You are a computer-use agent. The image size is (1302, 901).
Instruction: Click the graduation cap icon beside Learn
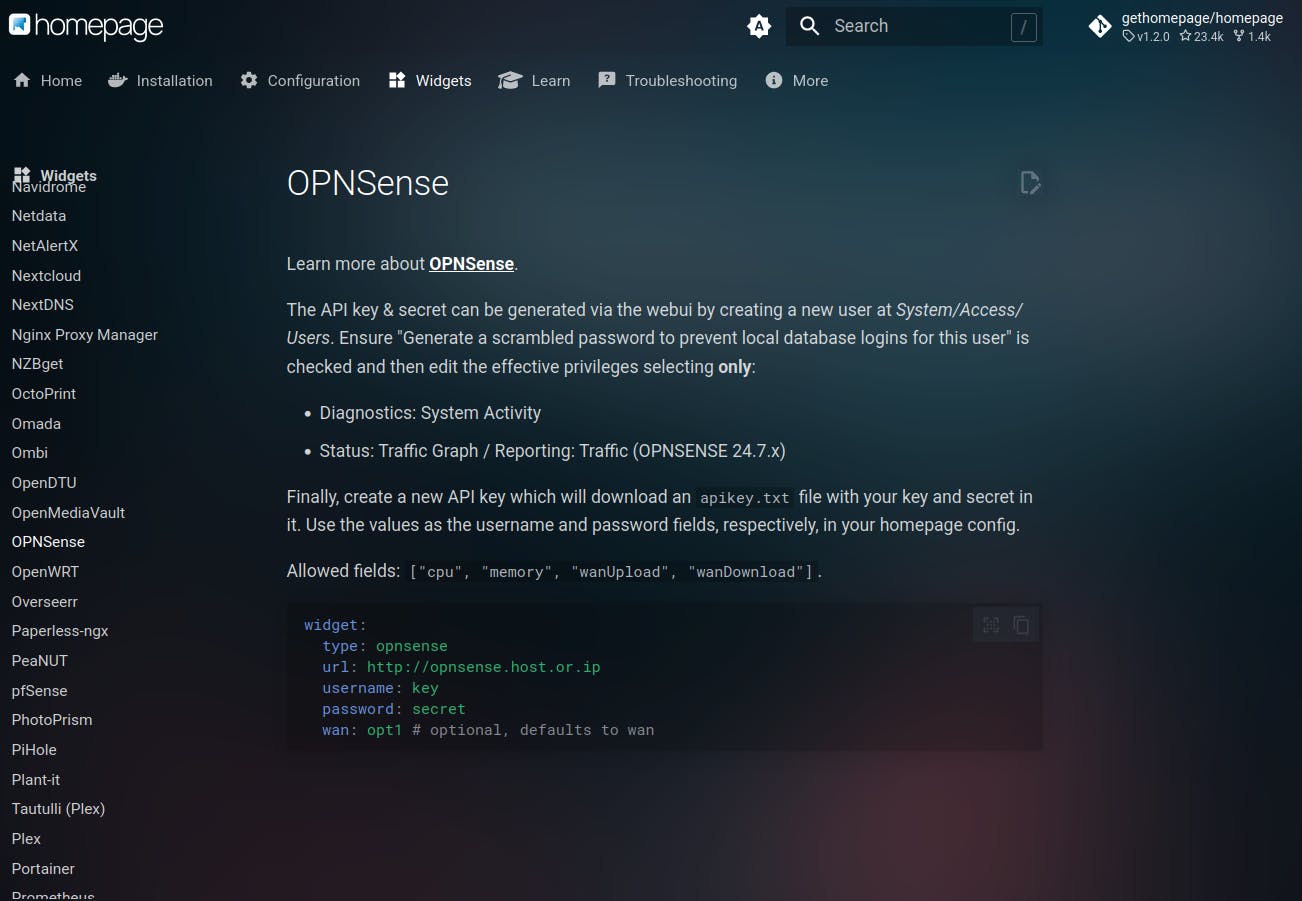point(510,80)
